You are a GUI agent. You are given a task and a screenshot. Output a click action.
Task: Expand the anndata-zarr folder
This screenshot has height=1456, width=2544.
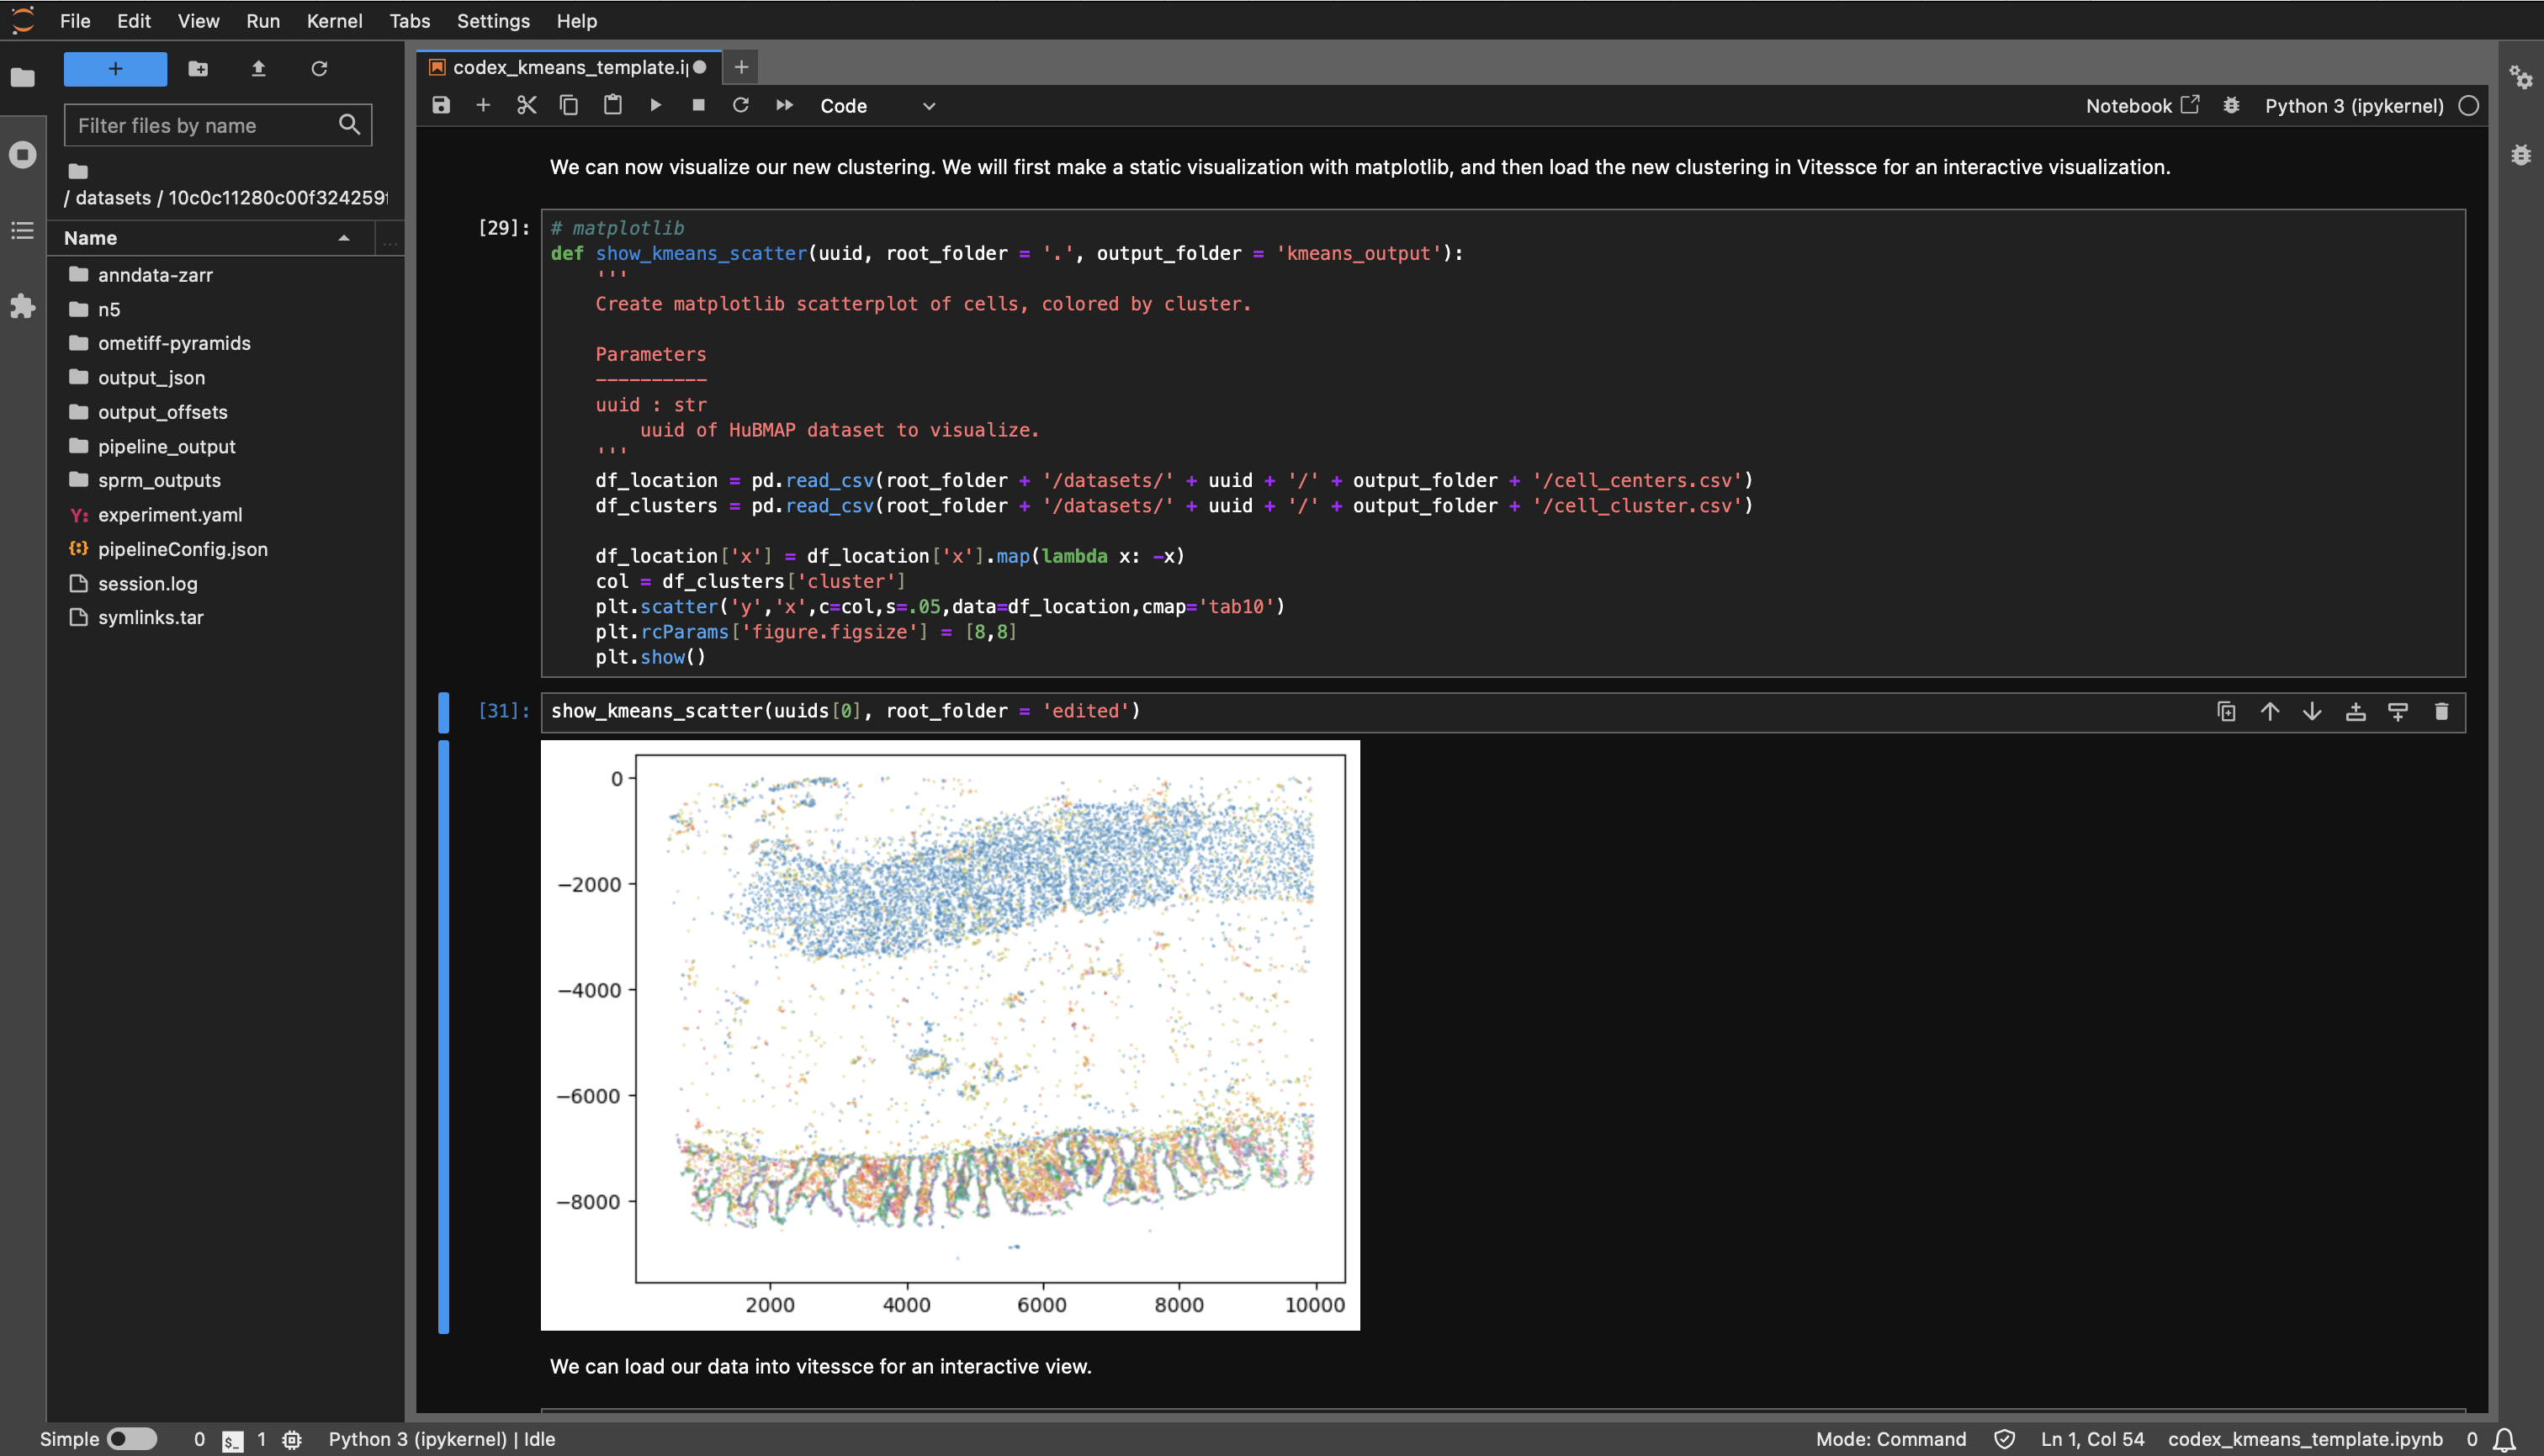(x=152, y=274)
